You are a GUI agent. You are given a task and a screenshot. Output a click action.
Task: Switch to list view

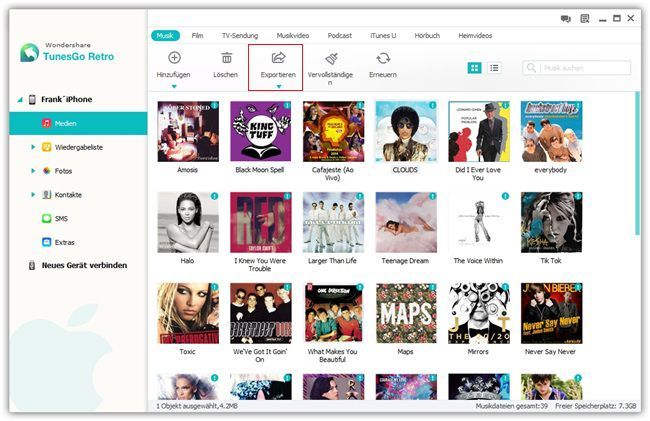[494, 68]
